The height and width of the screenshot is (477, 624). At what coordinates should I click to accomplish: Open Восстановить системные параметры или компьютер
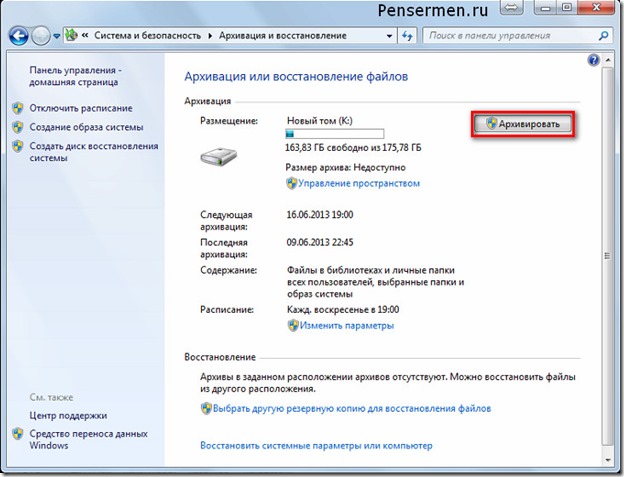click(316, 446)
